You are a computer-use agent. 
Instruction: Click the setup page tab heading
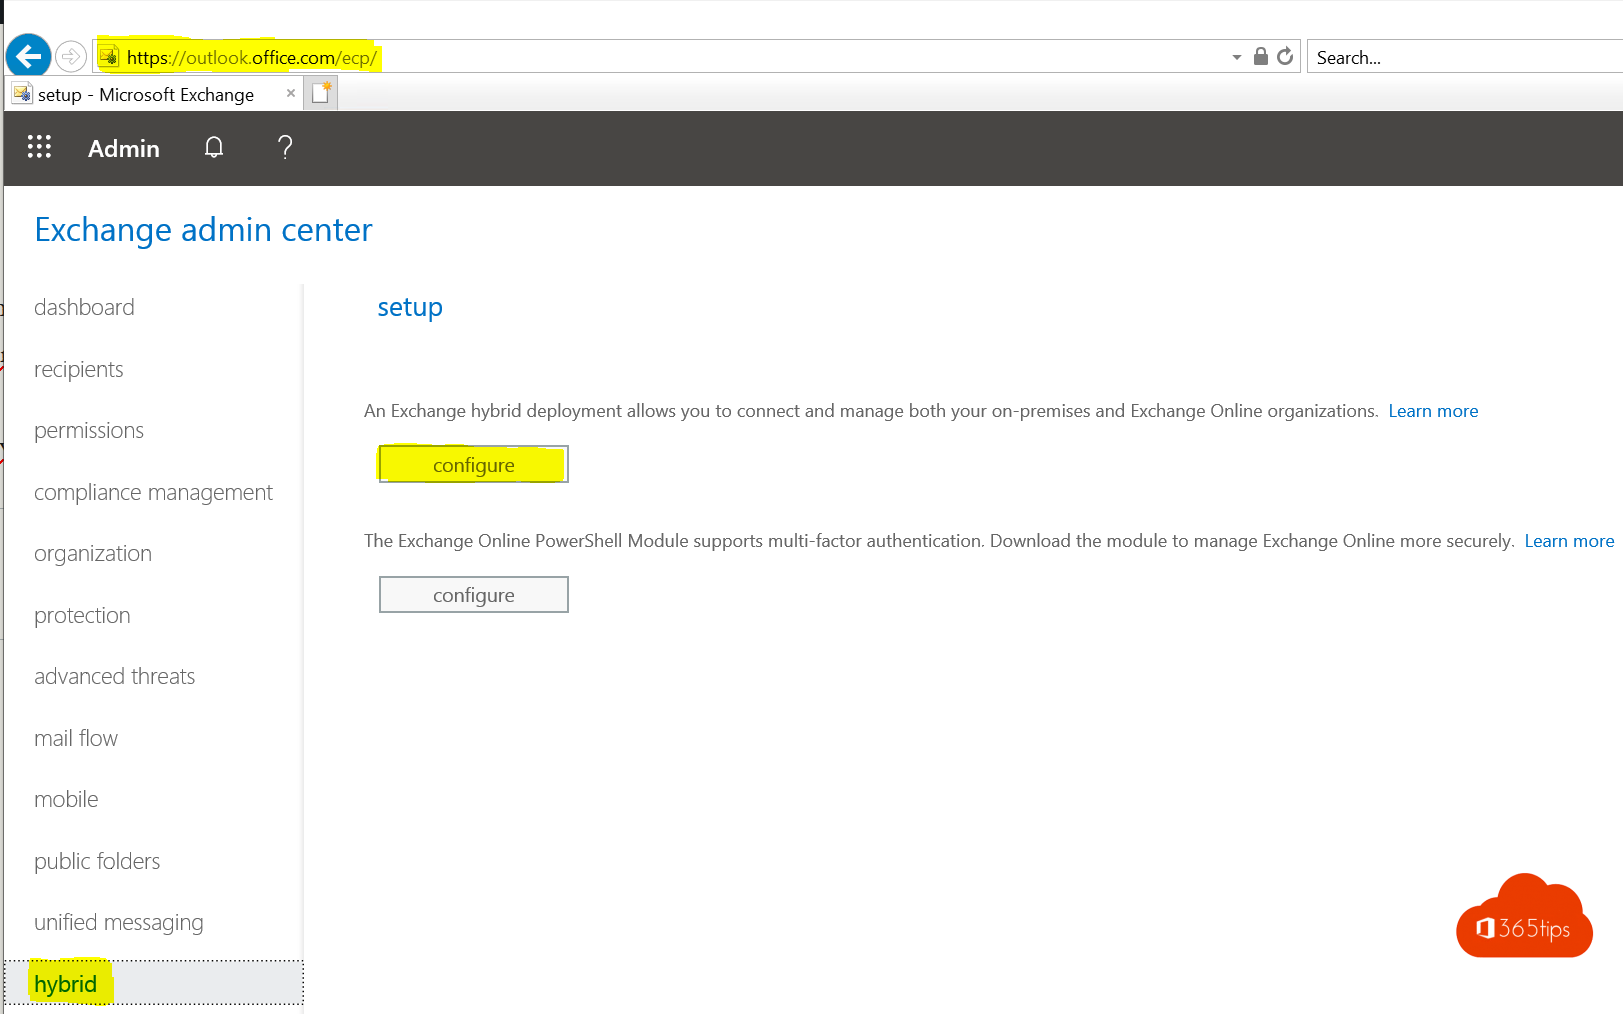click(410, 307)
